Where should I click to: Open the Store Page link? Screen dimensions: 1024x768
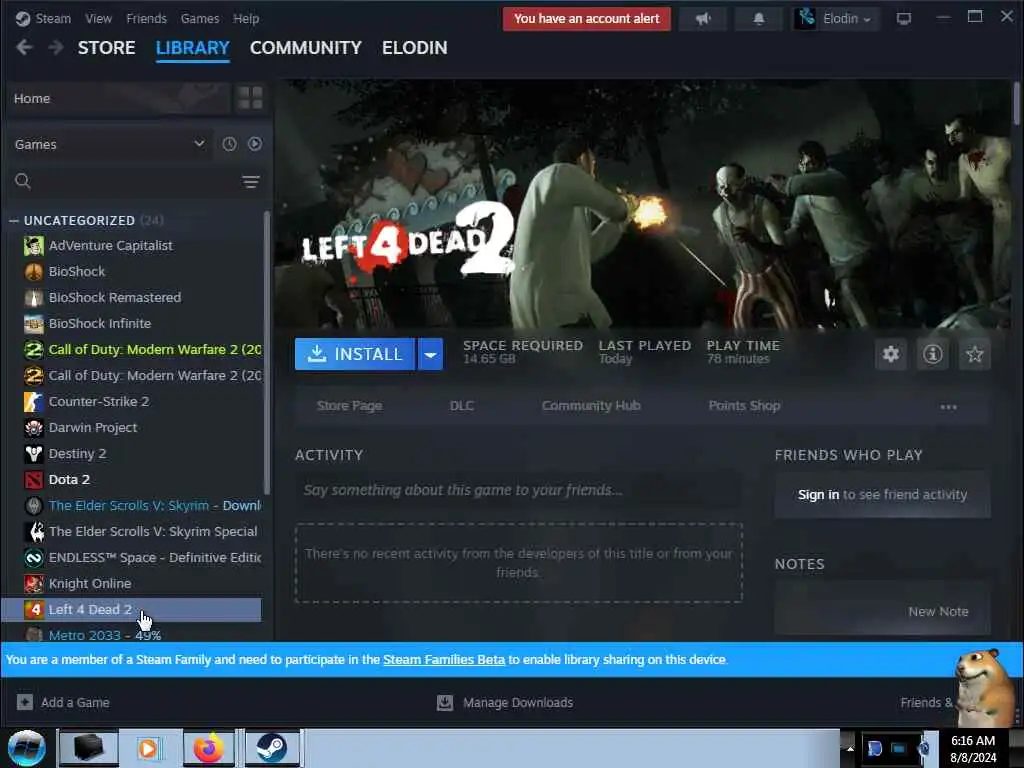tap(349, 406)
